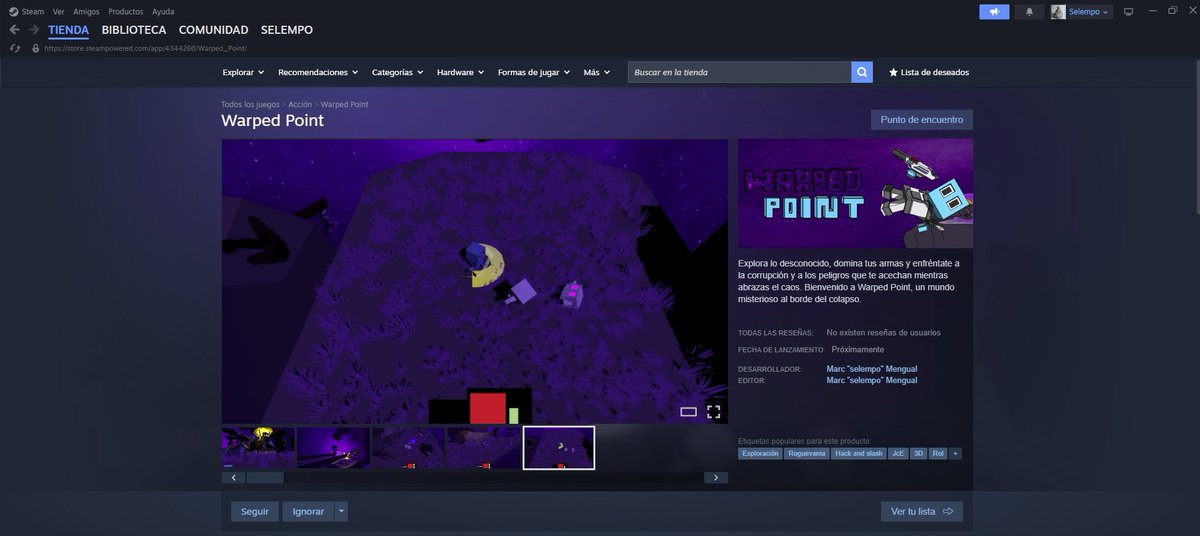Open editor Marc "selempo" Mengual link
This screenshot has width=1200, height=536.
click(x=872, y=380)
